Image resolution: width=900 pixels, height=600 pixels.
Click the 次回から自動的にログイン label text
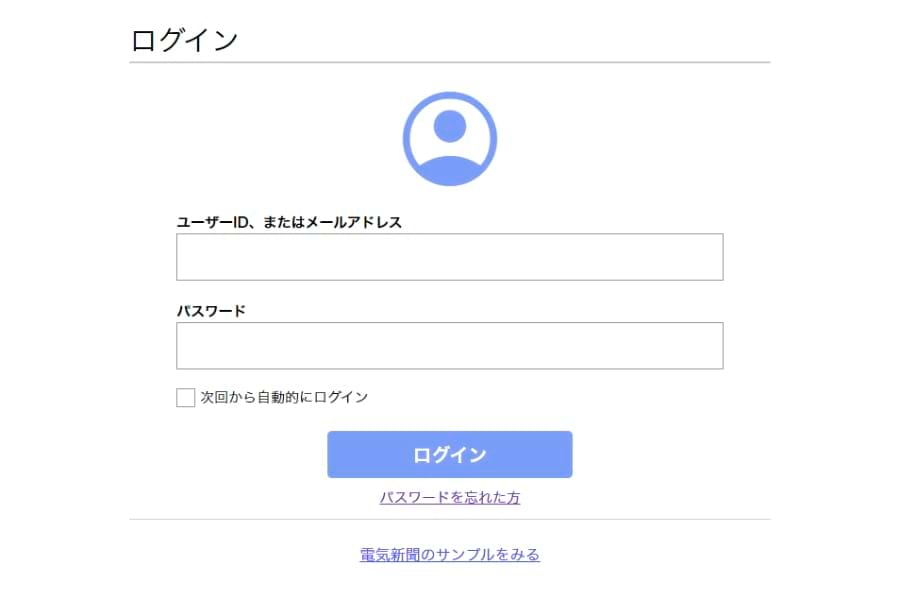pyautogui.click(x=284, y=397)
